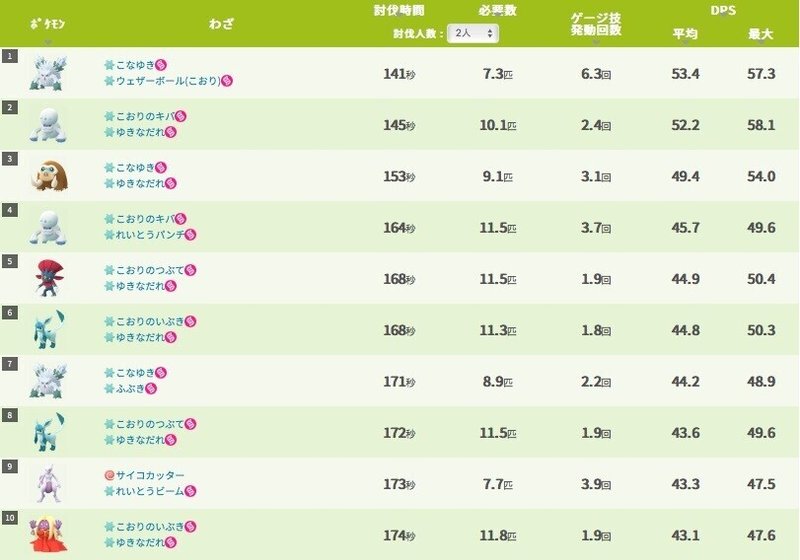Screen dimensions: 800x560
Task: Sort by 必要数 column header
Action: click(x=497, y=11)
